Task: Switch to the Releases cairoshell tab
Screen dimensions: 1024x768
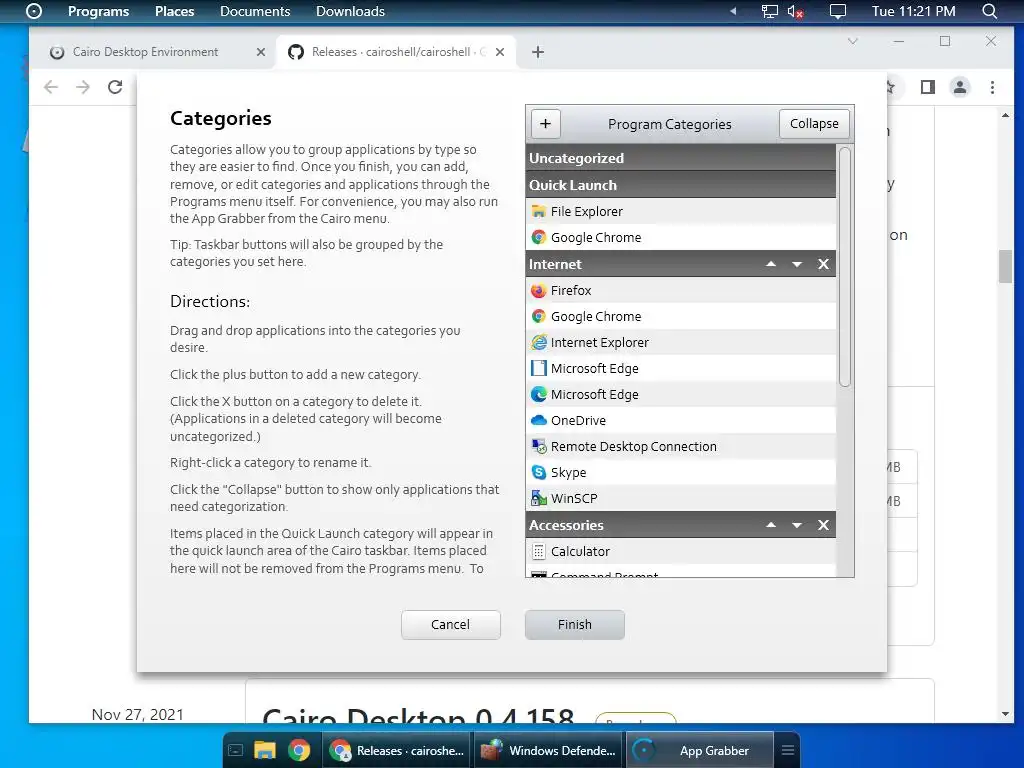Action: pyautogui.click(x=397, y=52)
